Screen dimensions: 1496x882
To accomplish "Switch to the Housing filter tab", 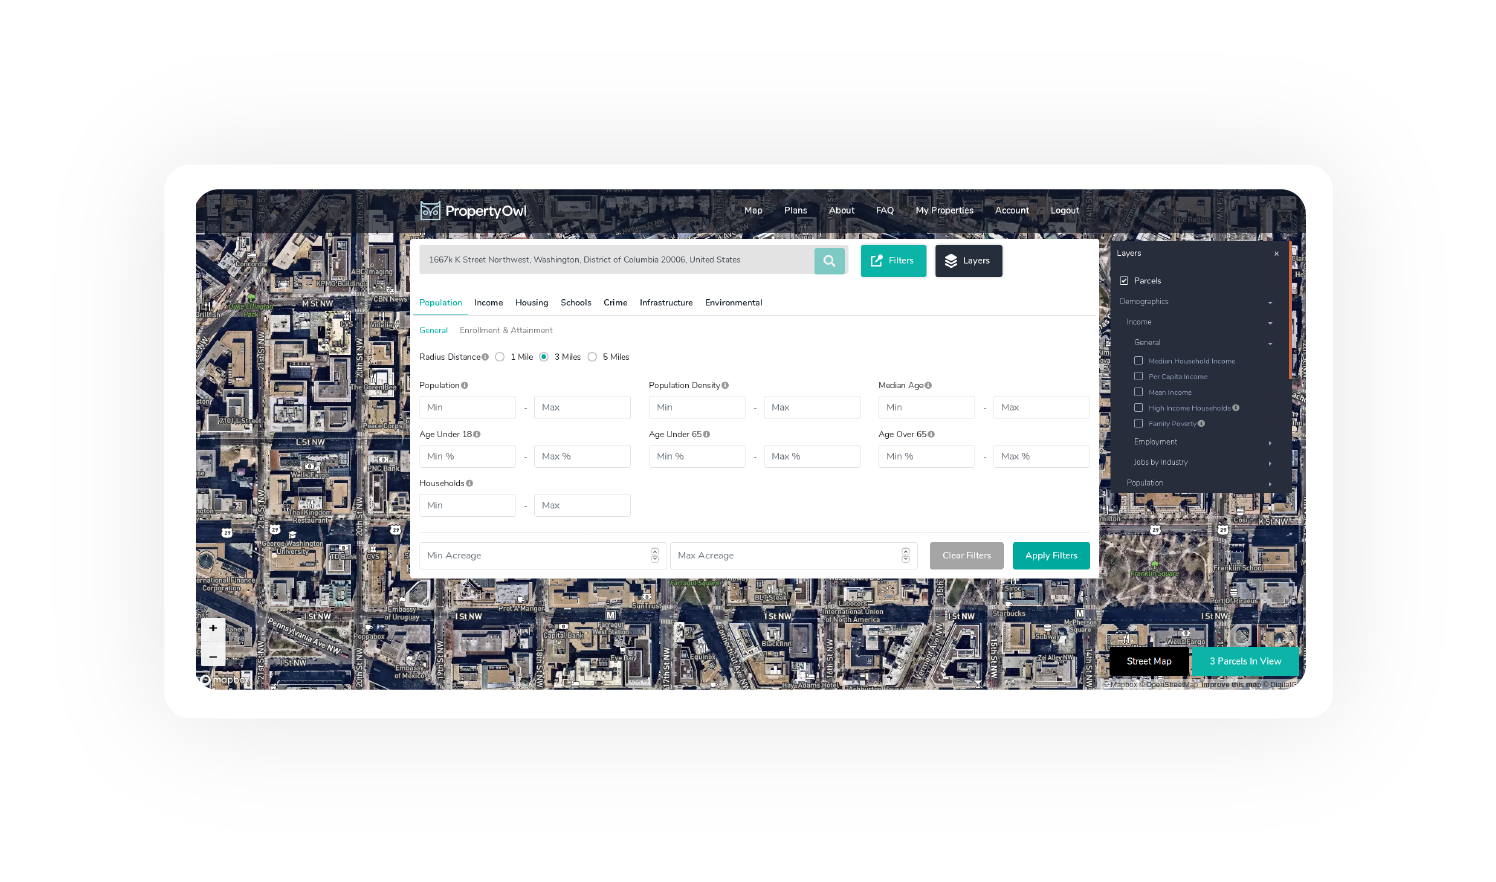I will [x=531, y=303].
